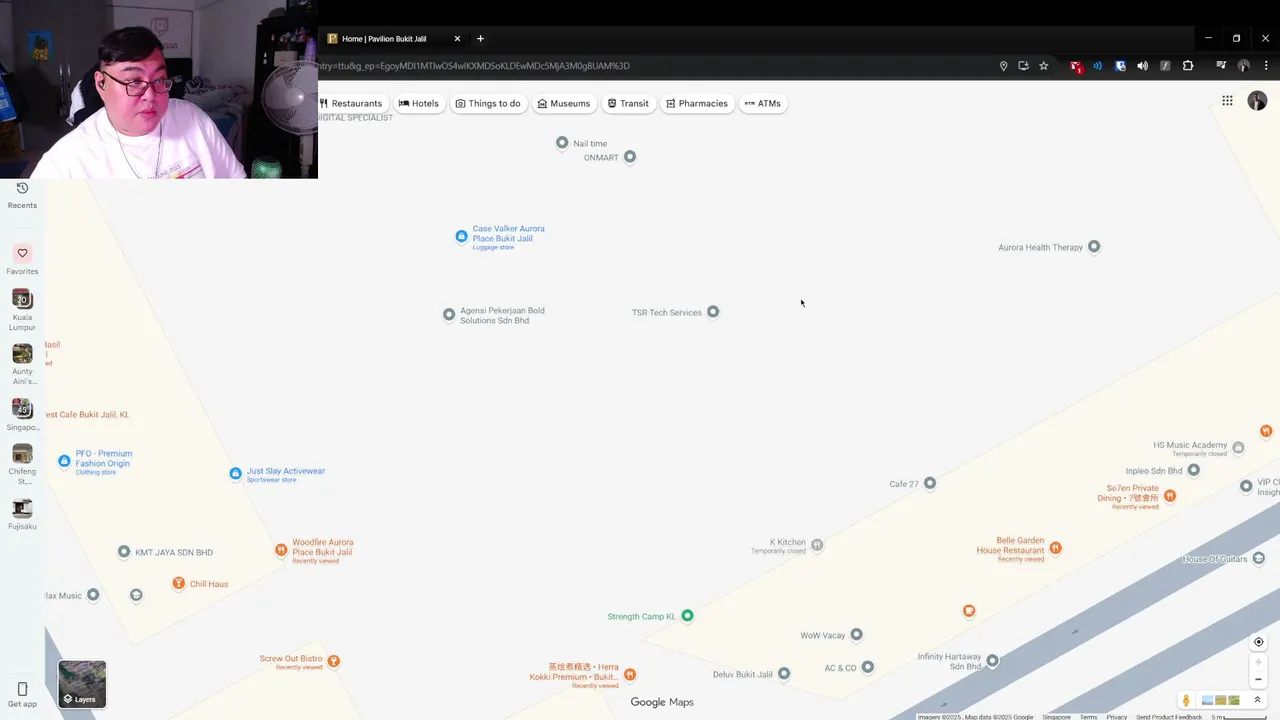The height and width of the screenshot is (720, 1280).
Task: Open Google account avatar on map
Action: [x=1257, y=101]
